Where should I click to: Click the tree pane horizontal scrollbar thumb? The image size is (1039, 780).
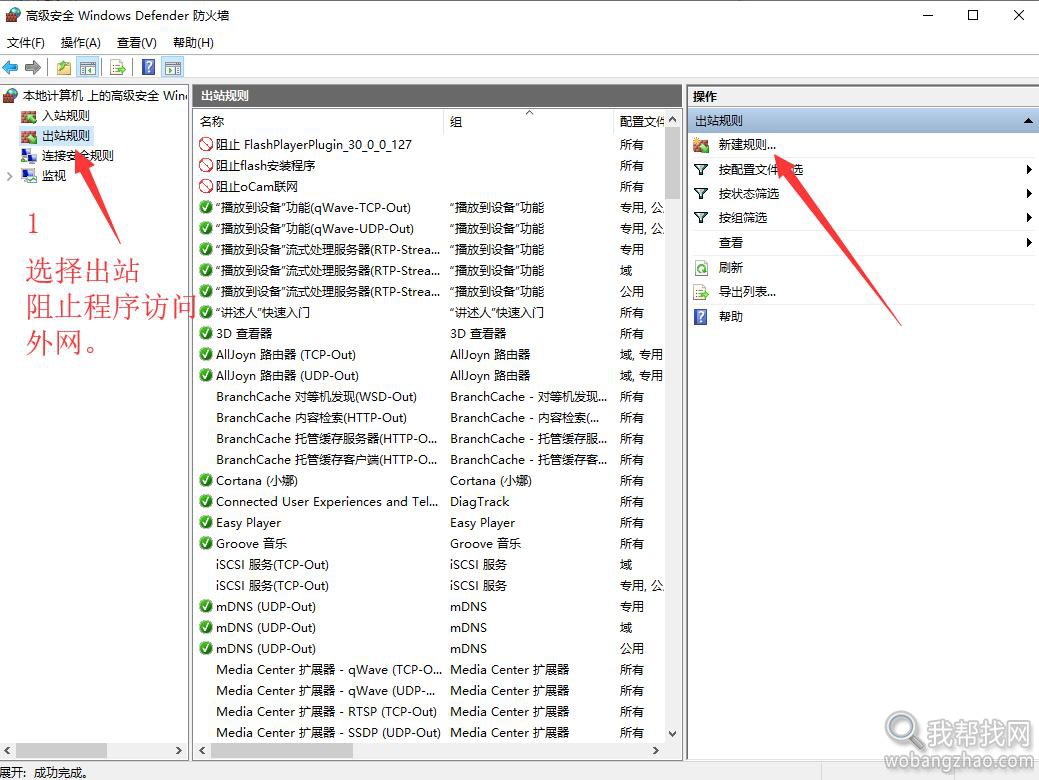pyautogui.click(x=62, y=751)
